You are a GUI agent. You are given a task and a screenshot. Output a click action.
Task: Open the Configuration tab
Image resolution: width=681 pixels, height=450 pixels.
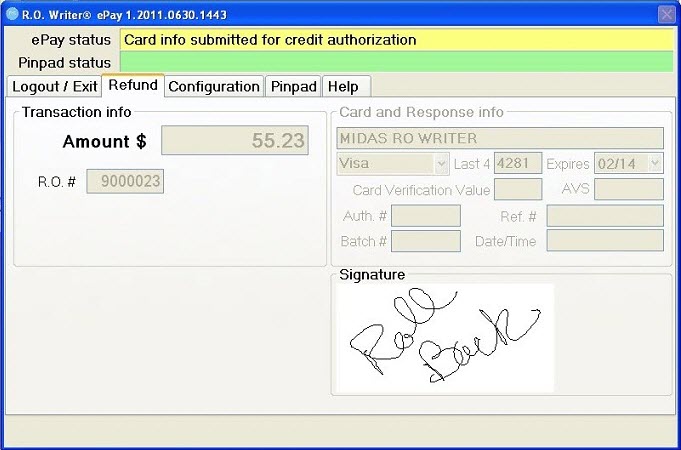click(x=214, y=87)
